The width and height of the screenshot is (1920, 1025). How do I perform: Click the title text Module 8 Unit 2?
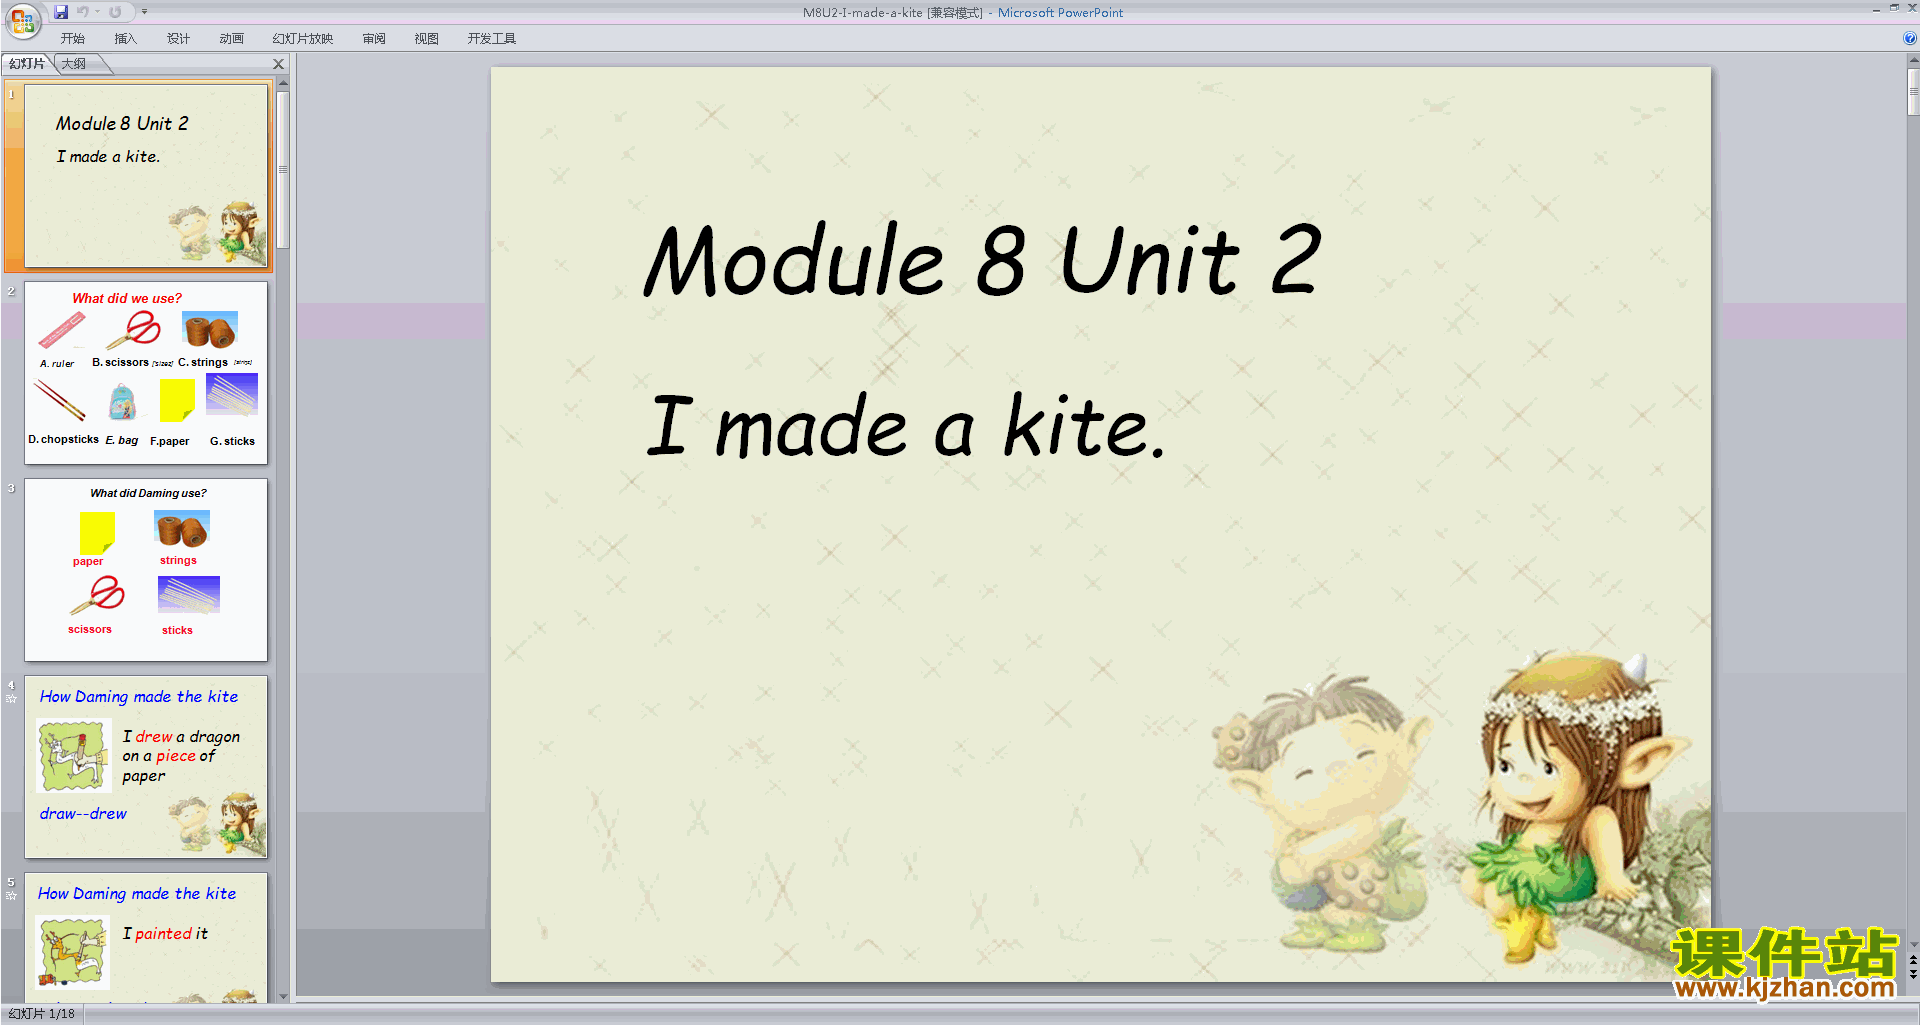tap(983, 260)
